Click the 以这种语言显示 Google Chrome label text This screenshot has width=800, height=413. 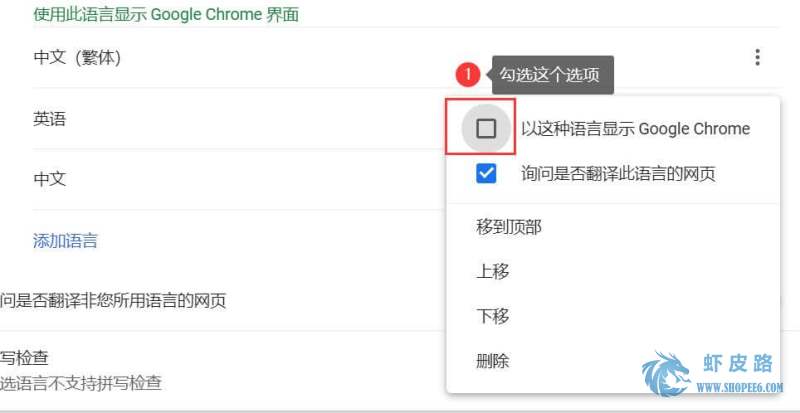[x=635, y=129]
